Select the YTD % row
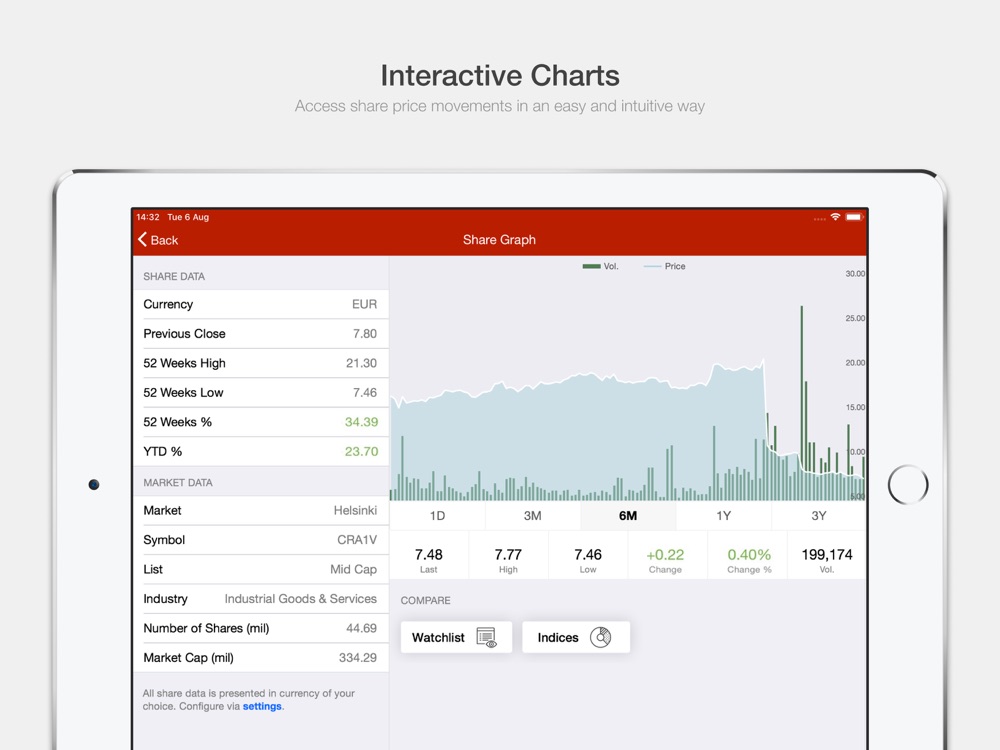 [x=261, y=451]
